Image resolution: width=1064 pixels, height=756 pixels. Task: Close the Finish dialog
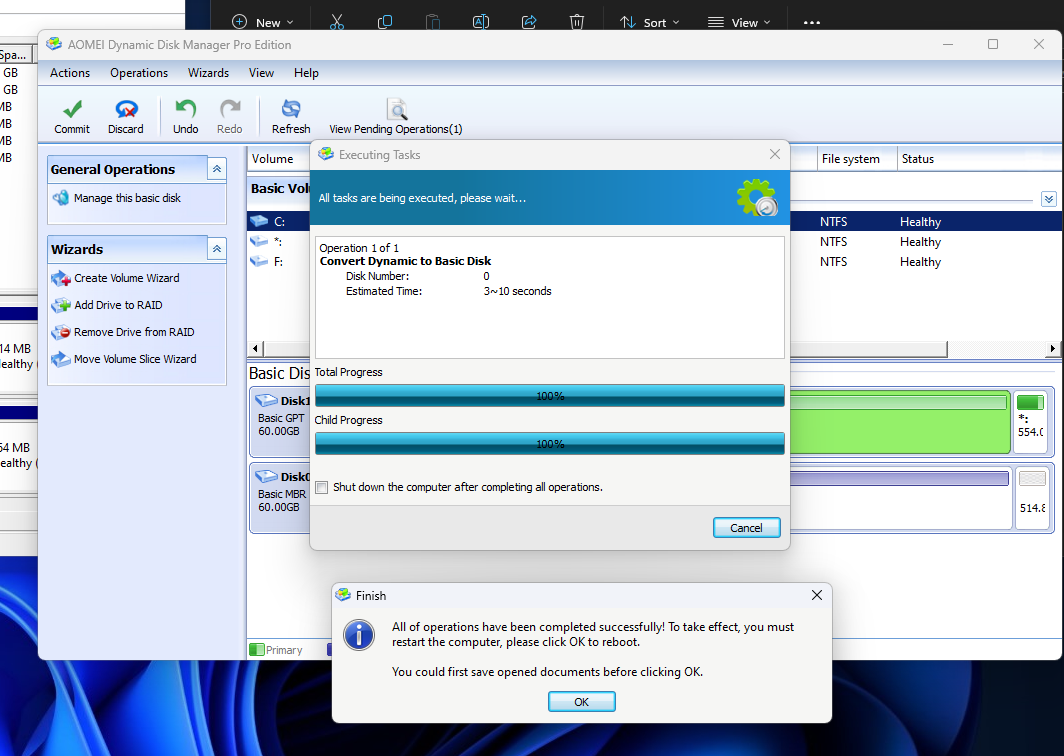[817, 595]
